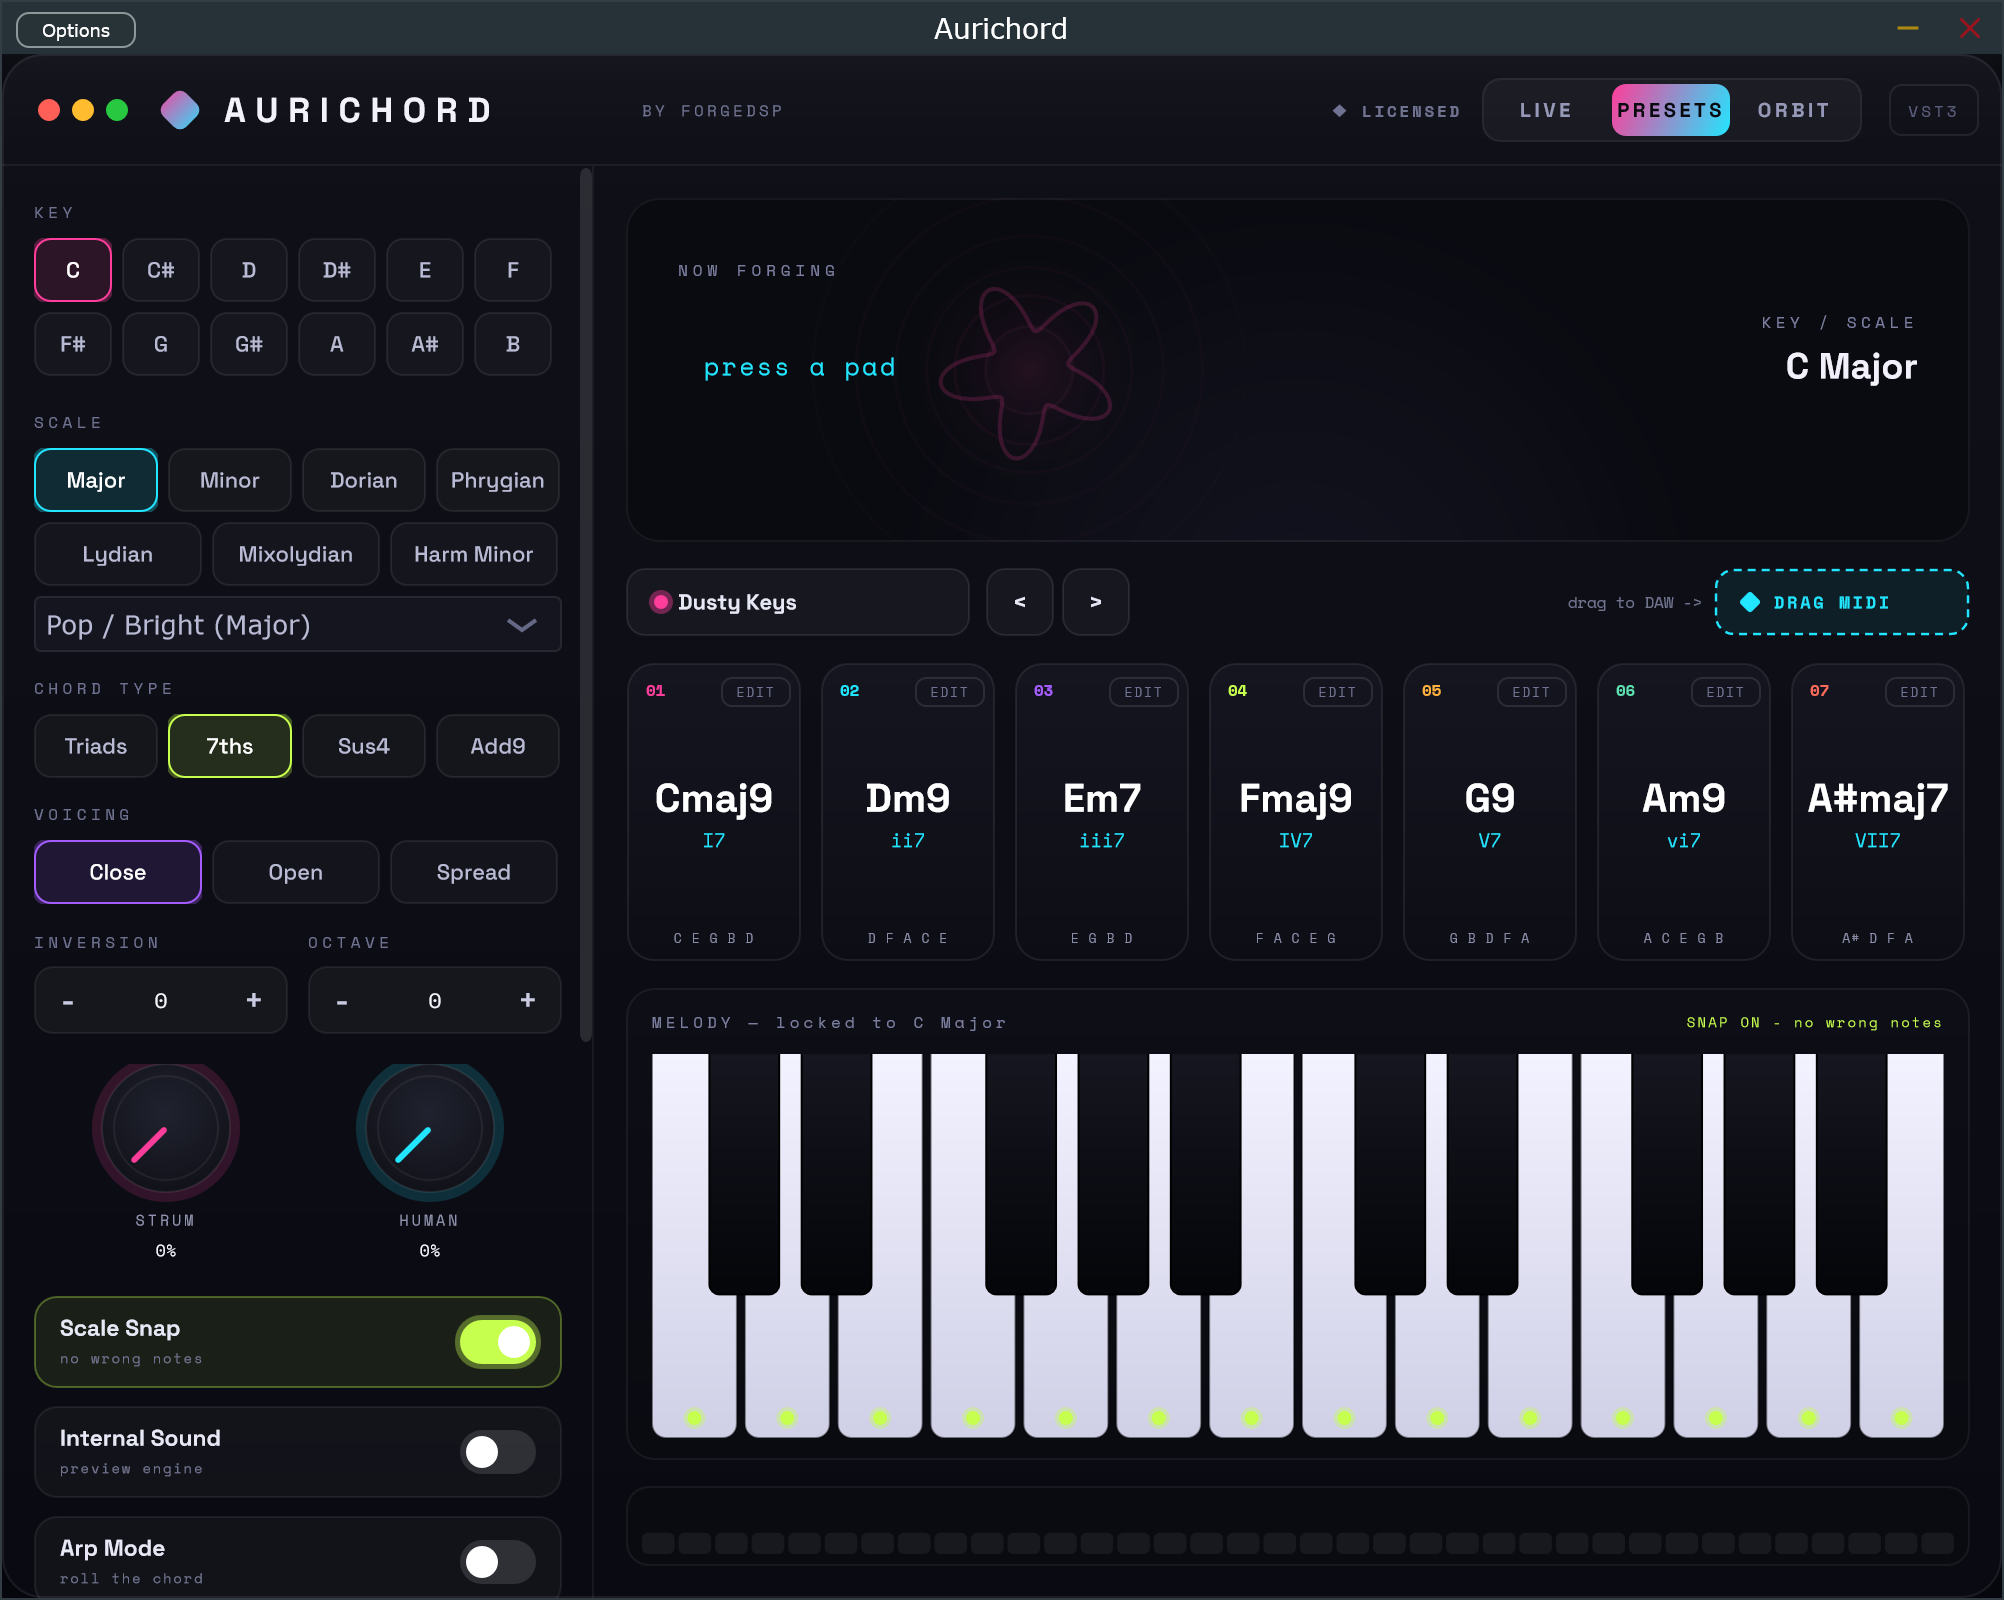Screen dimensions: 2004x1600
Task: Increase octave with the plus button
Action: (x=528, y=1000)
